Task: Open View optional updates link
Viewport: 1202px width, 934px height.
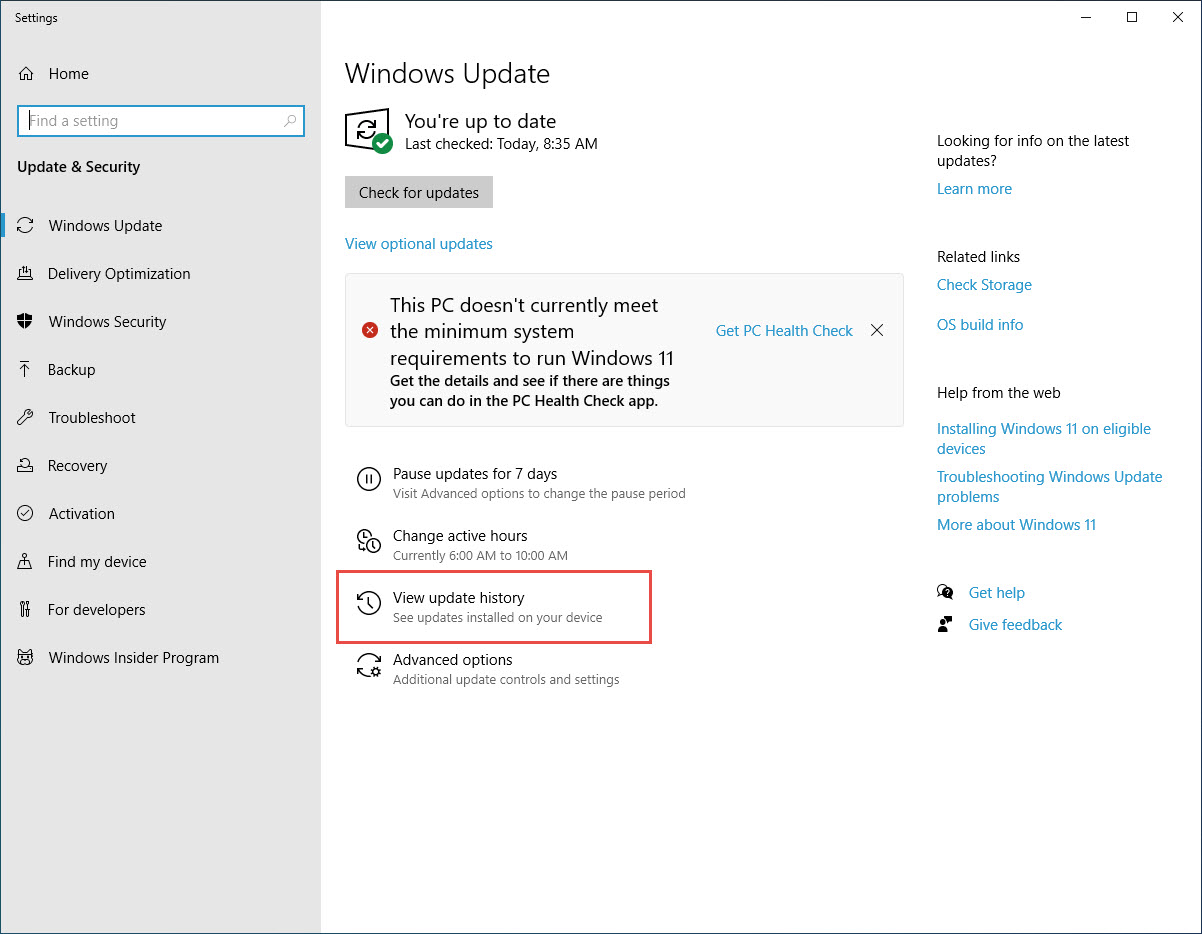Action: [x=419, y=244]
